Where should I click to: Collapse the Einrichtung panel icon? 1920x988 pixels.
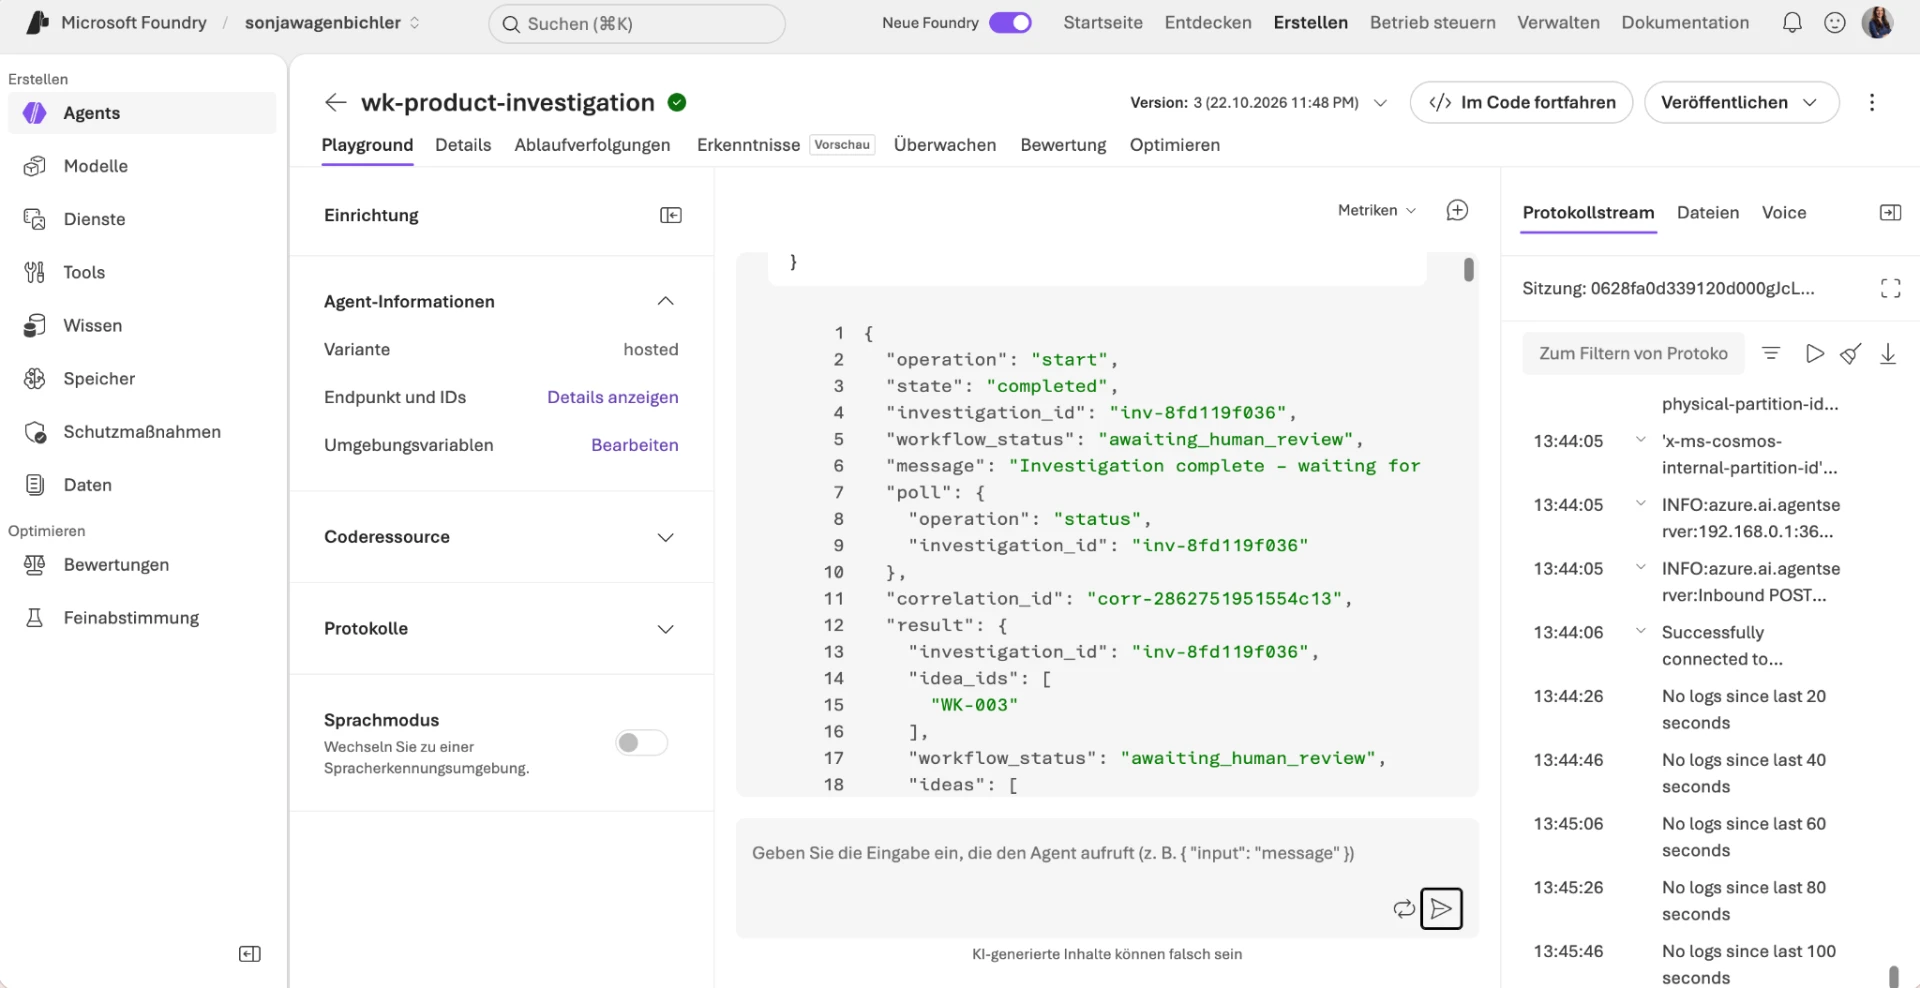point(671,215)
